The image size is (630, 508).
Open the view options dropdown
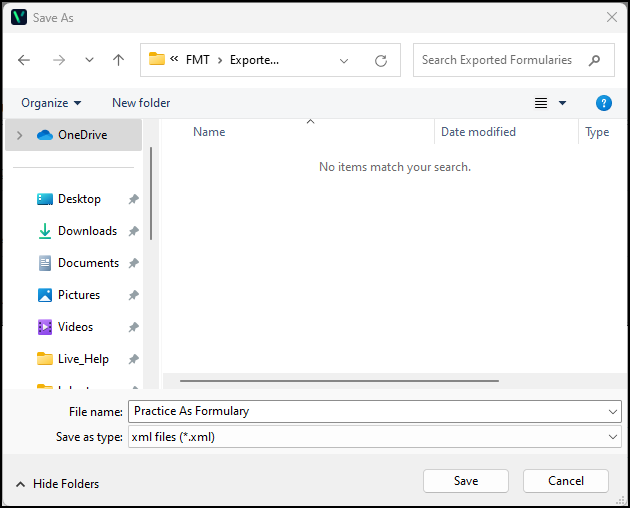pyautogui.click(x=562, y=103)
